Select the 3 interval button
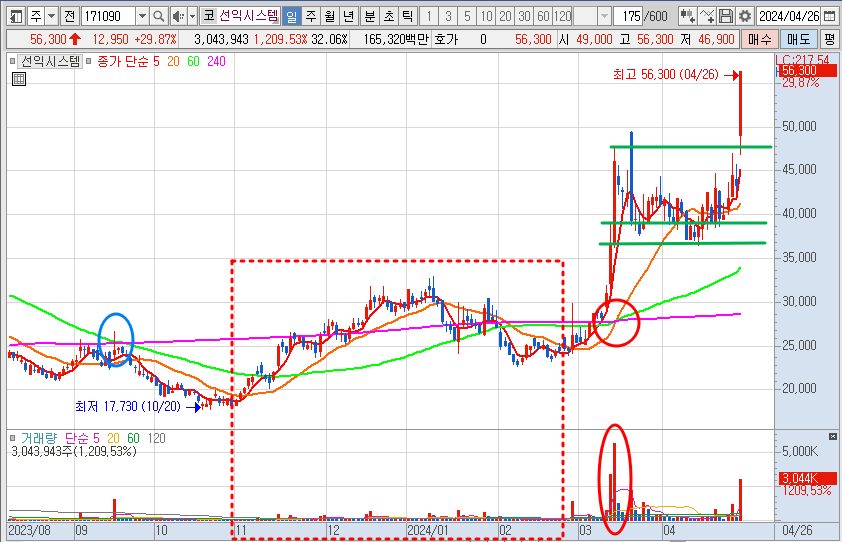This screenshot has width=842, height=542. click(448, 17)
